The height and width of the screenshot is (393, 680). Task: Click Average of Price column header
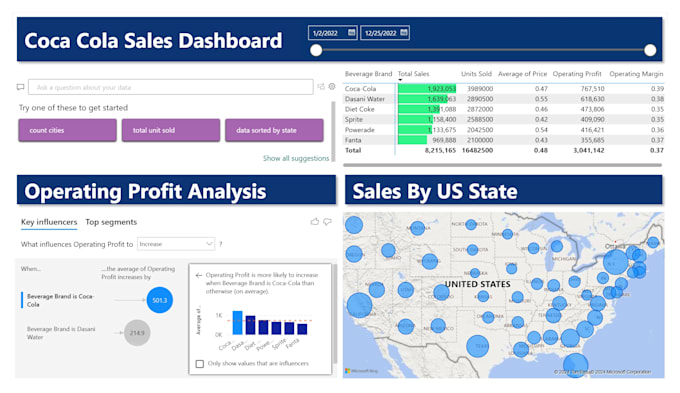click(x=522, y=74)
